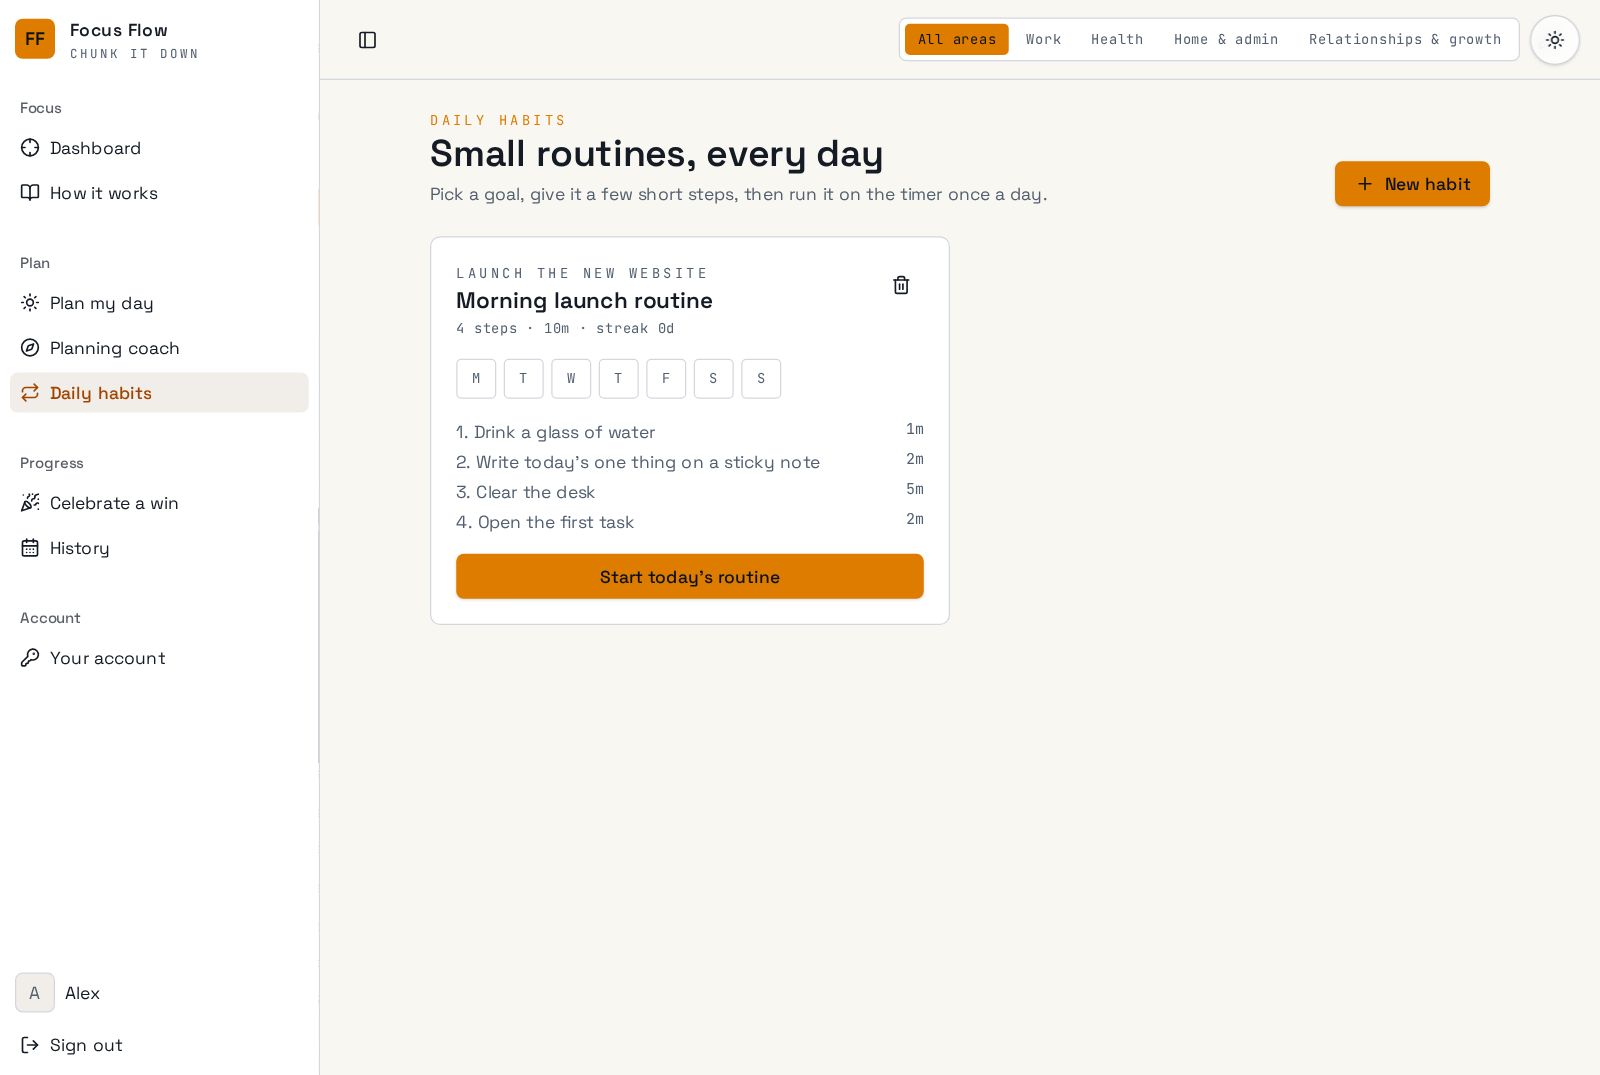1600x1075 pixels.
Task: Toggle the M (Monday) day box
Action: pyautogui.click(x=476, y=379)
